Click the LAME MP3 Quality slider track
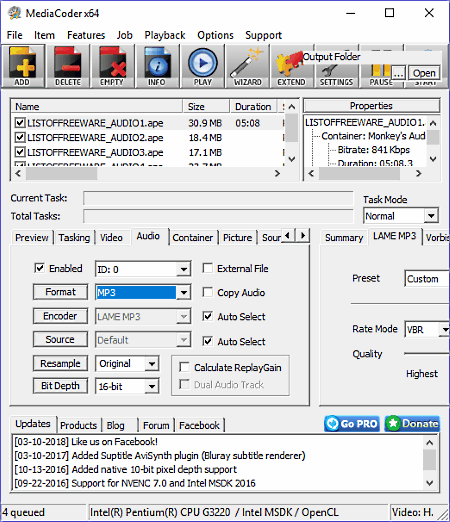 [427, 353]
